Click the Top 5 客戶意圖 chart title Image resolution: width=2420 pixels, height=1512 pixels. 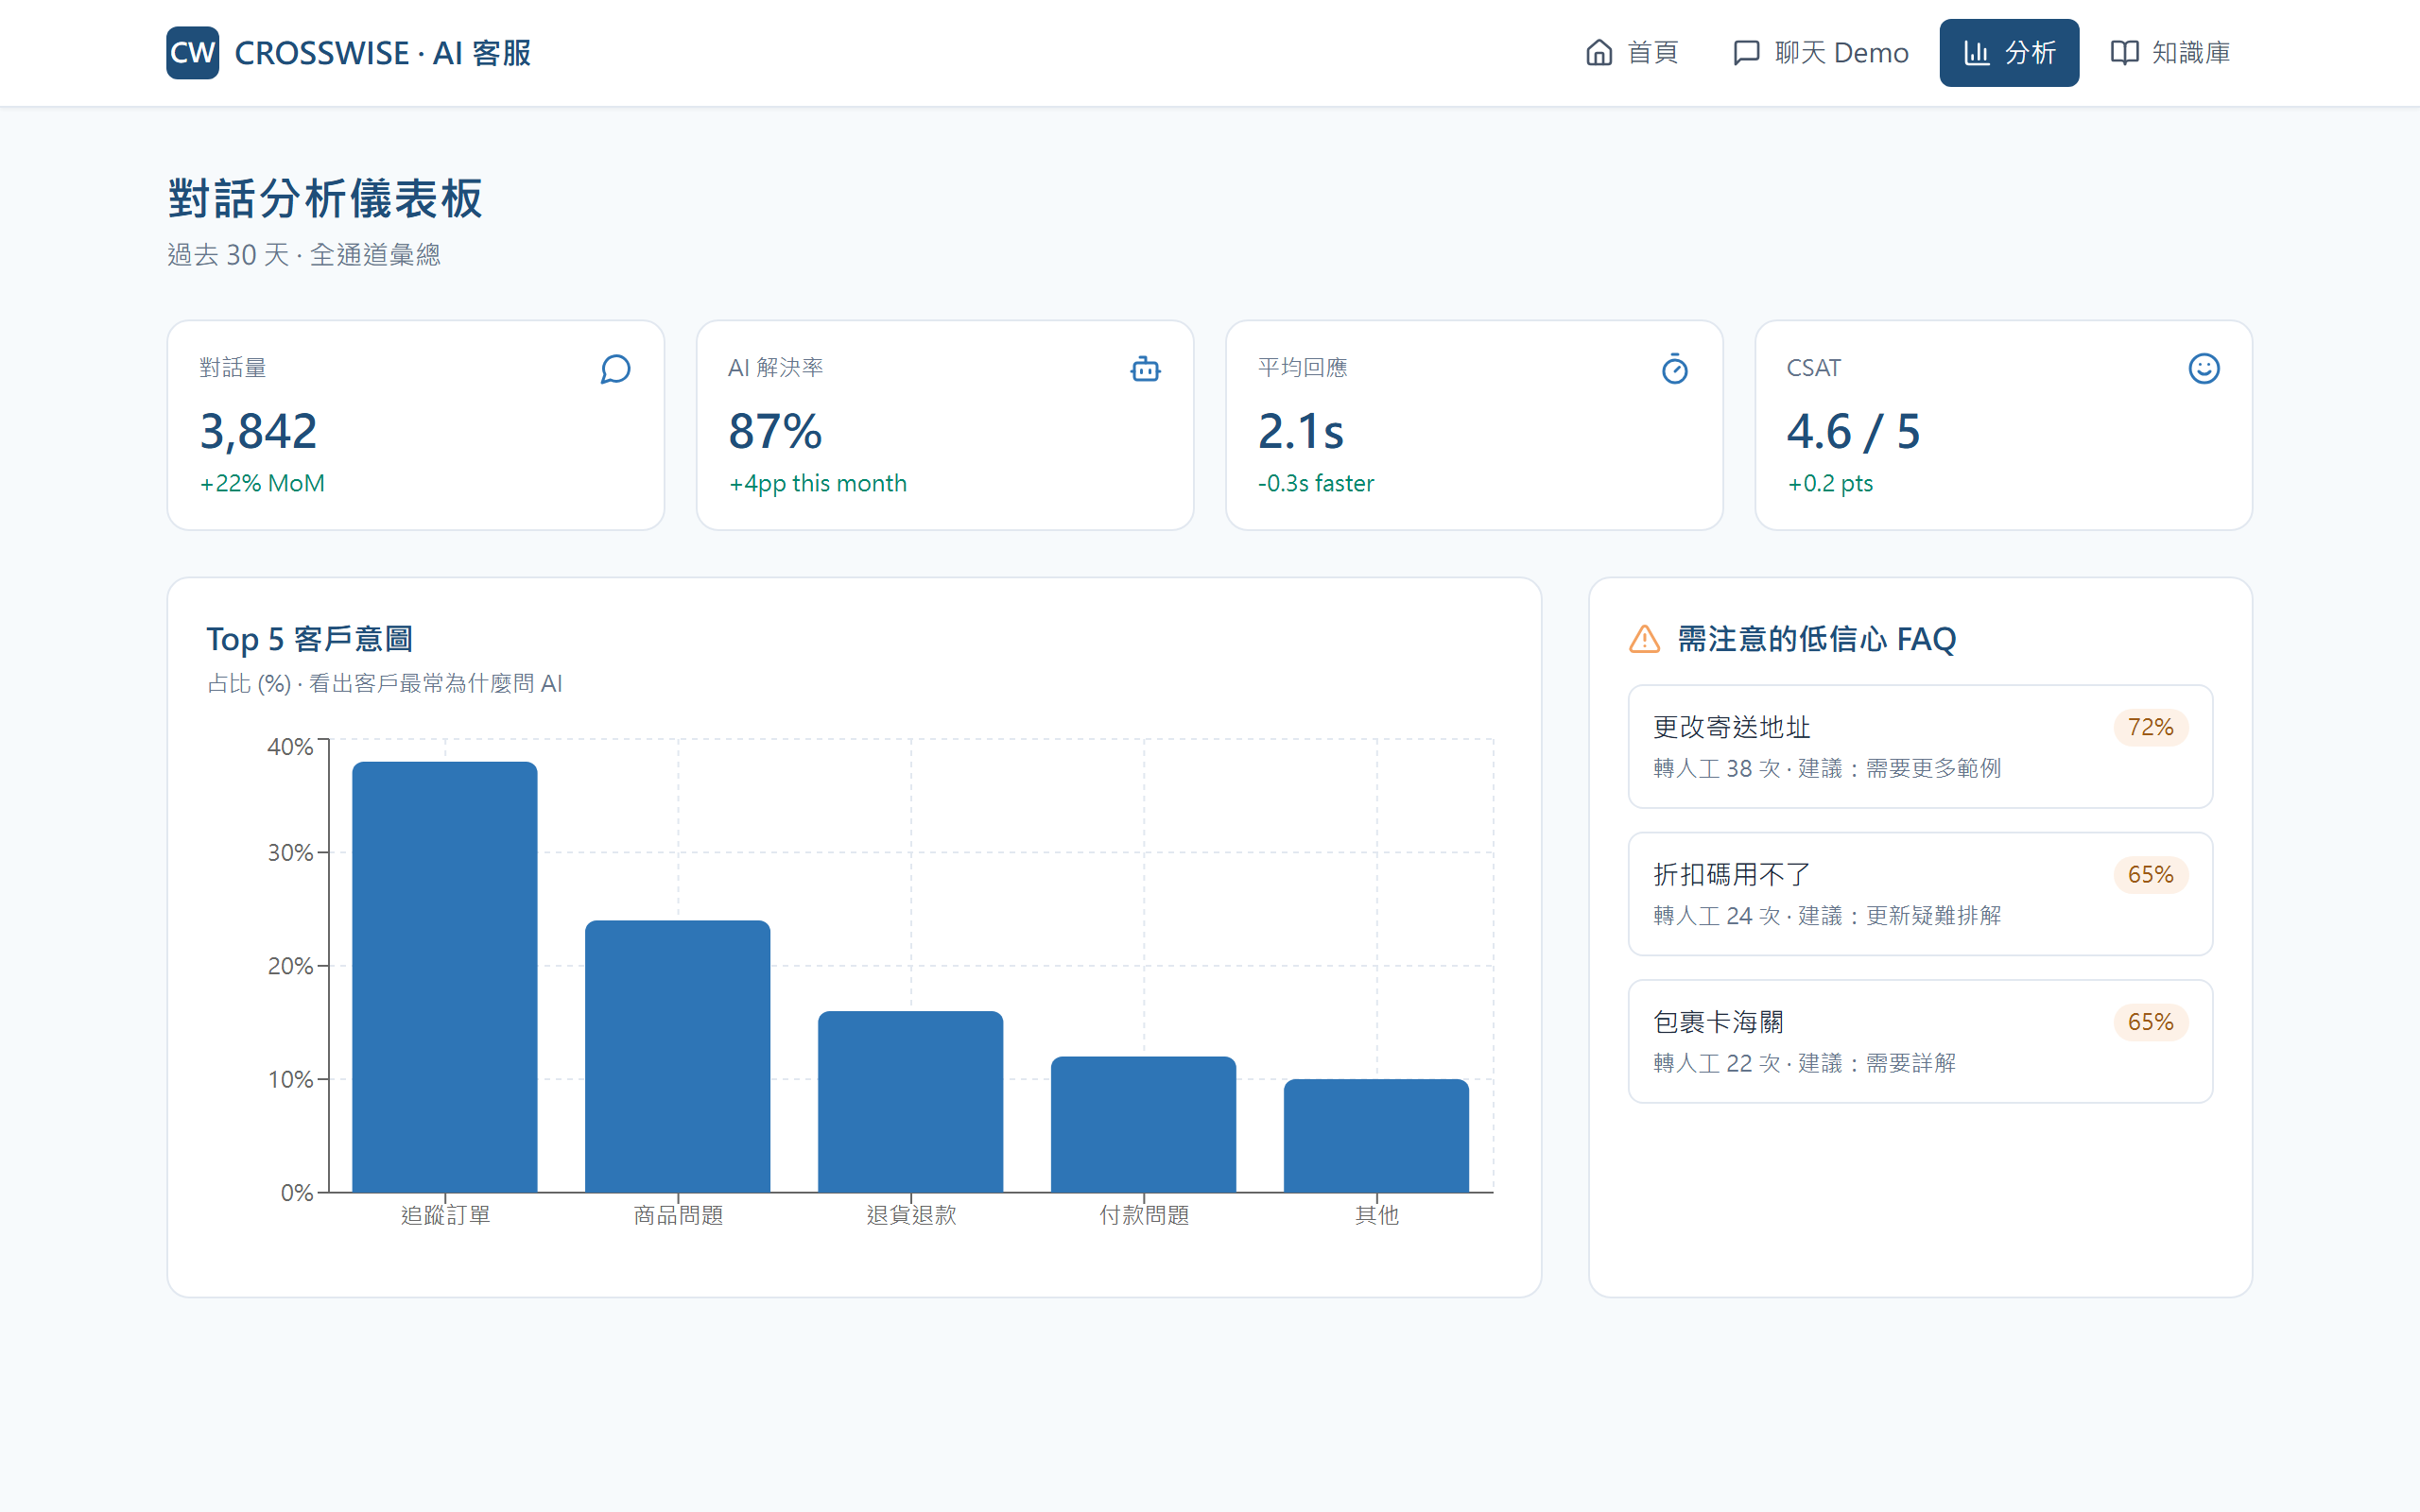(310, 639)
